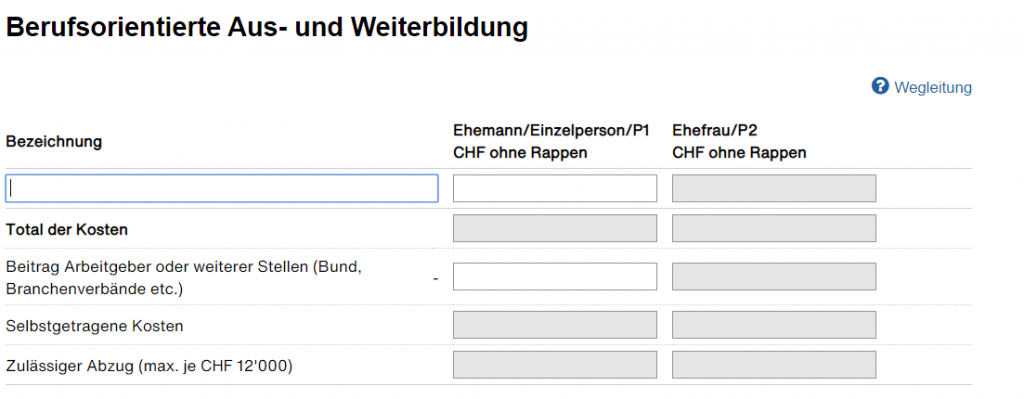Click Beitrag Arbeitgeber input for Ehemann/P1
Screen dimensions: 1024x399
coord(555,277)
